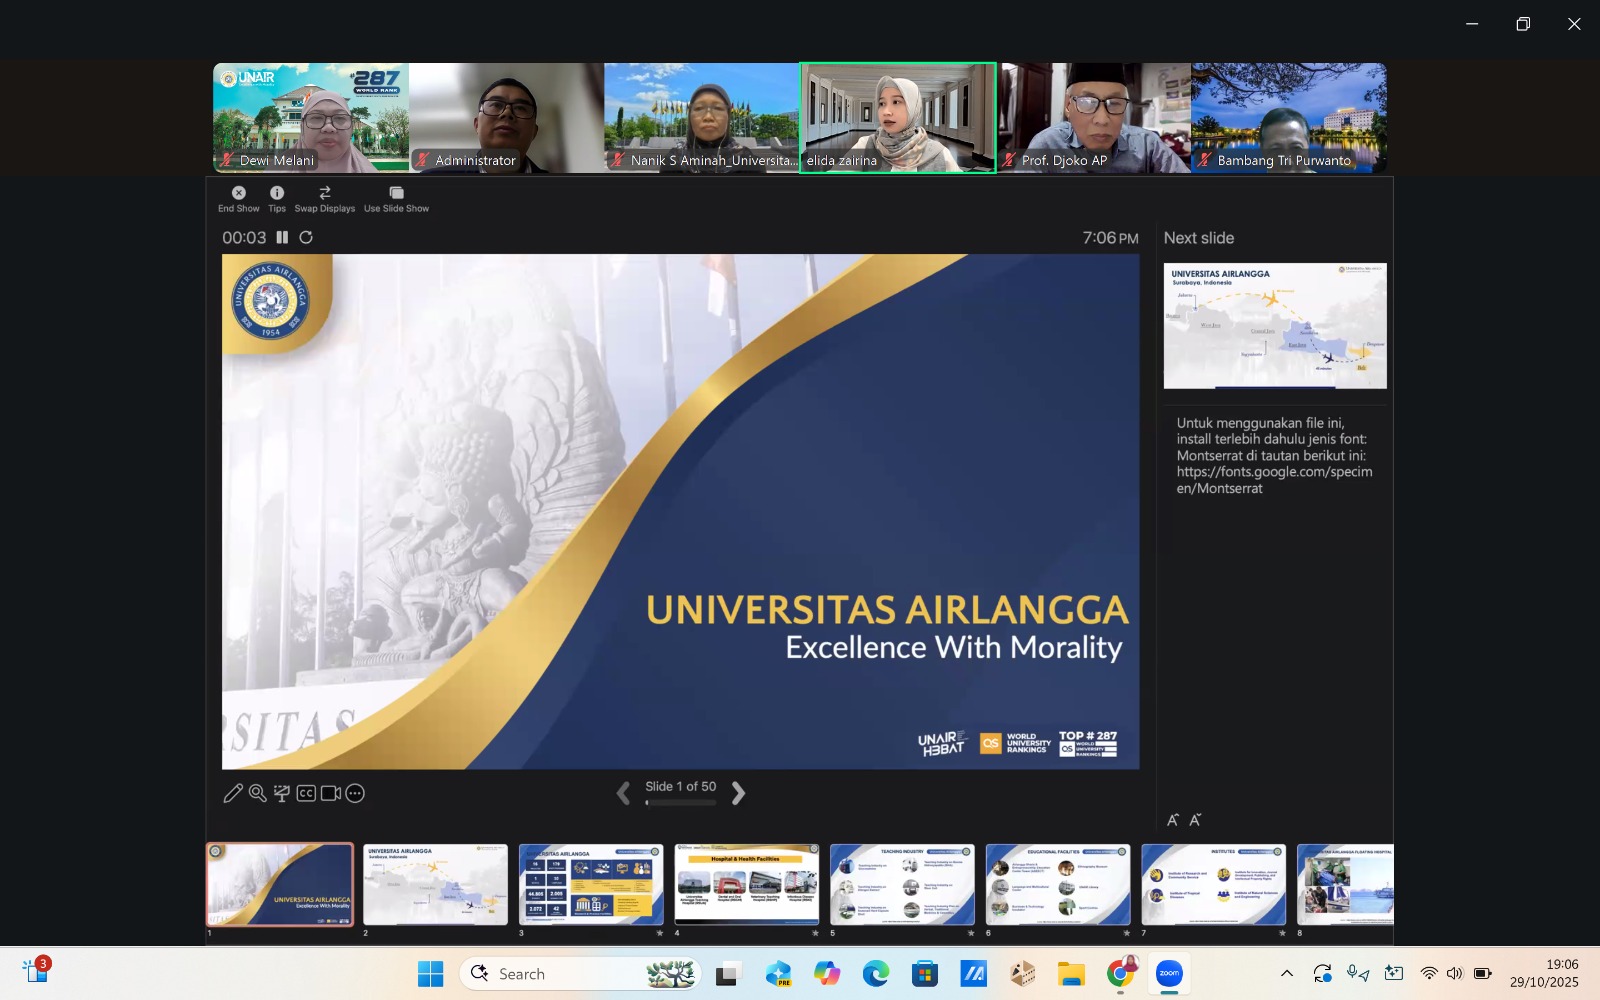Screen dimensions: 1600x1000
Task: Expand hidden system tray icons chevron
Action: click(1287, 973)
